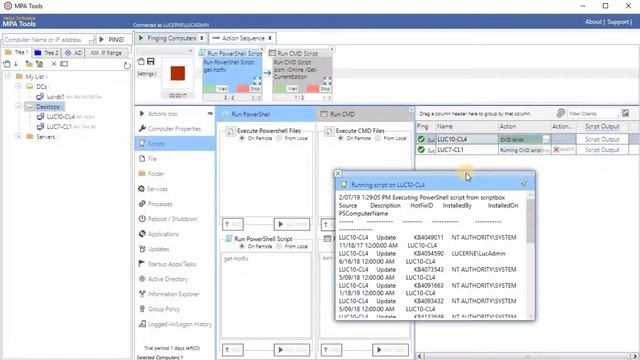Close the Running script on LUC10-CL4 popup
The width and height of the screenshot is (640, 360).
(338, 173)
